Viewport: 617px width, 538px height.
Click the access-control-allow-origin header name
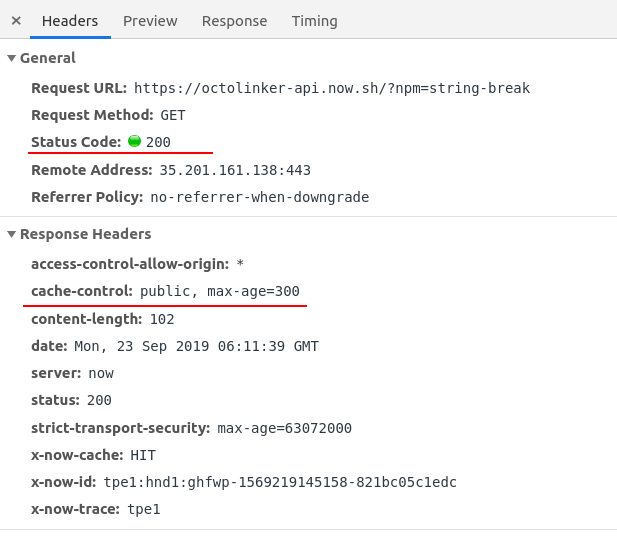click(x=130, y=264)
